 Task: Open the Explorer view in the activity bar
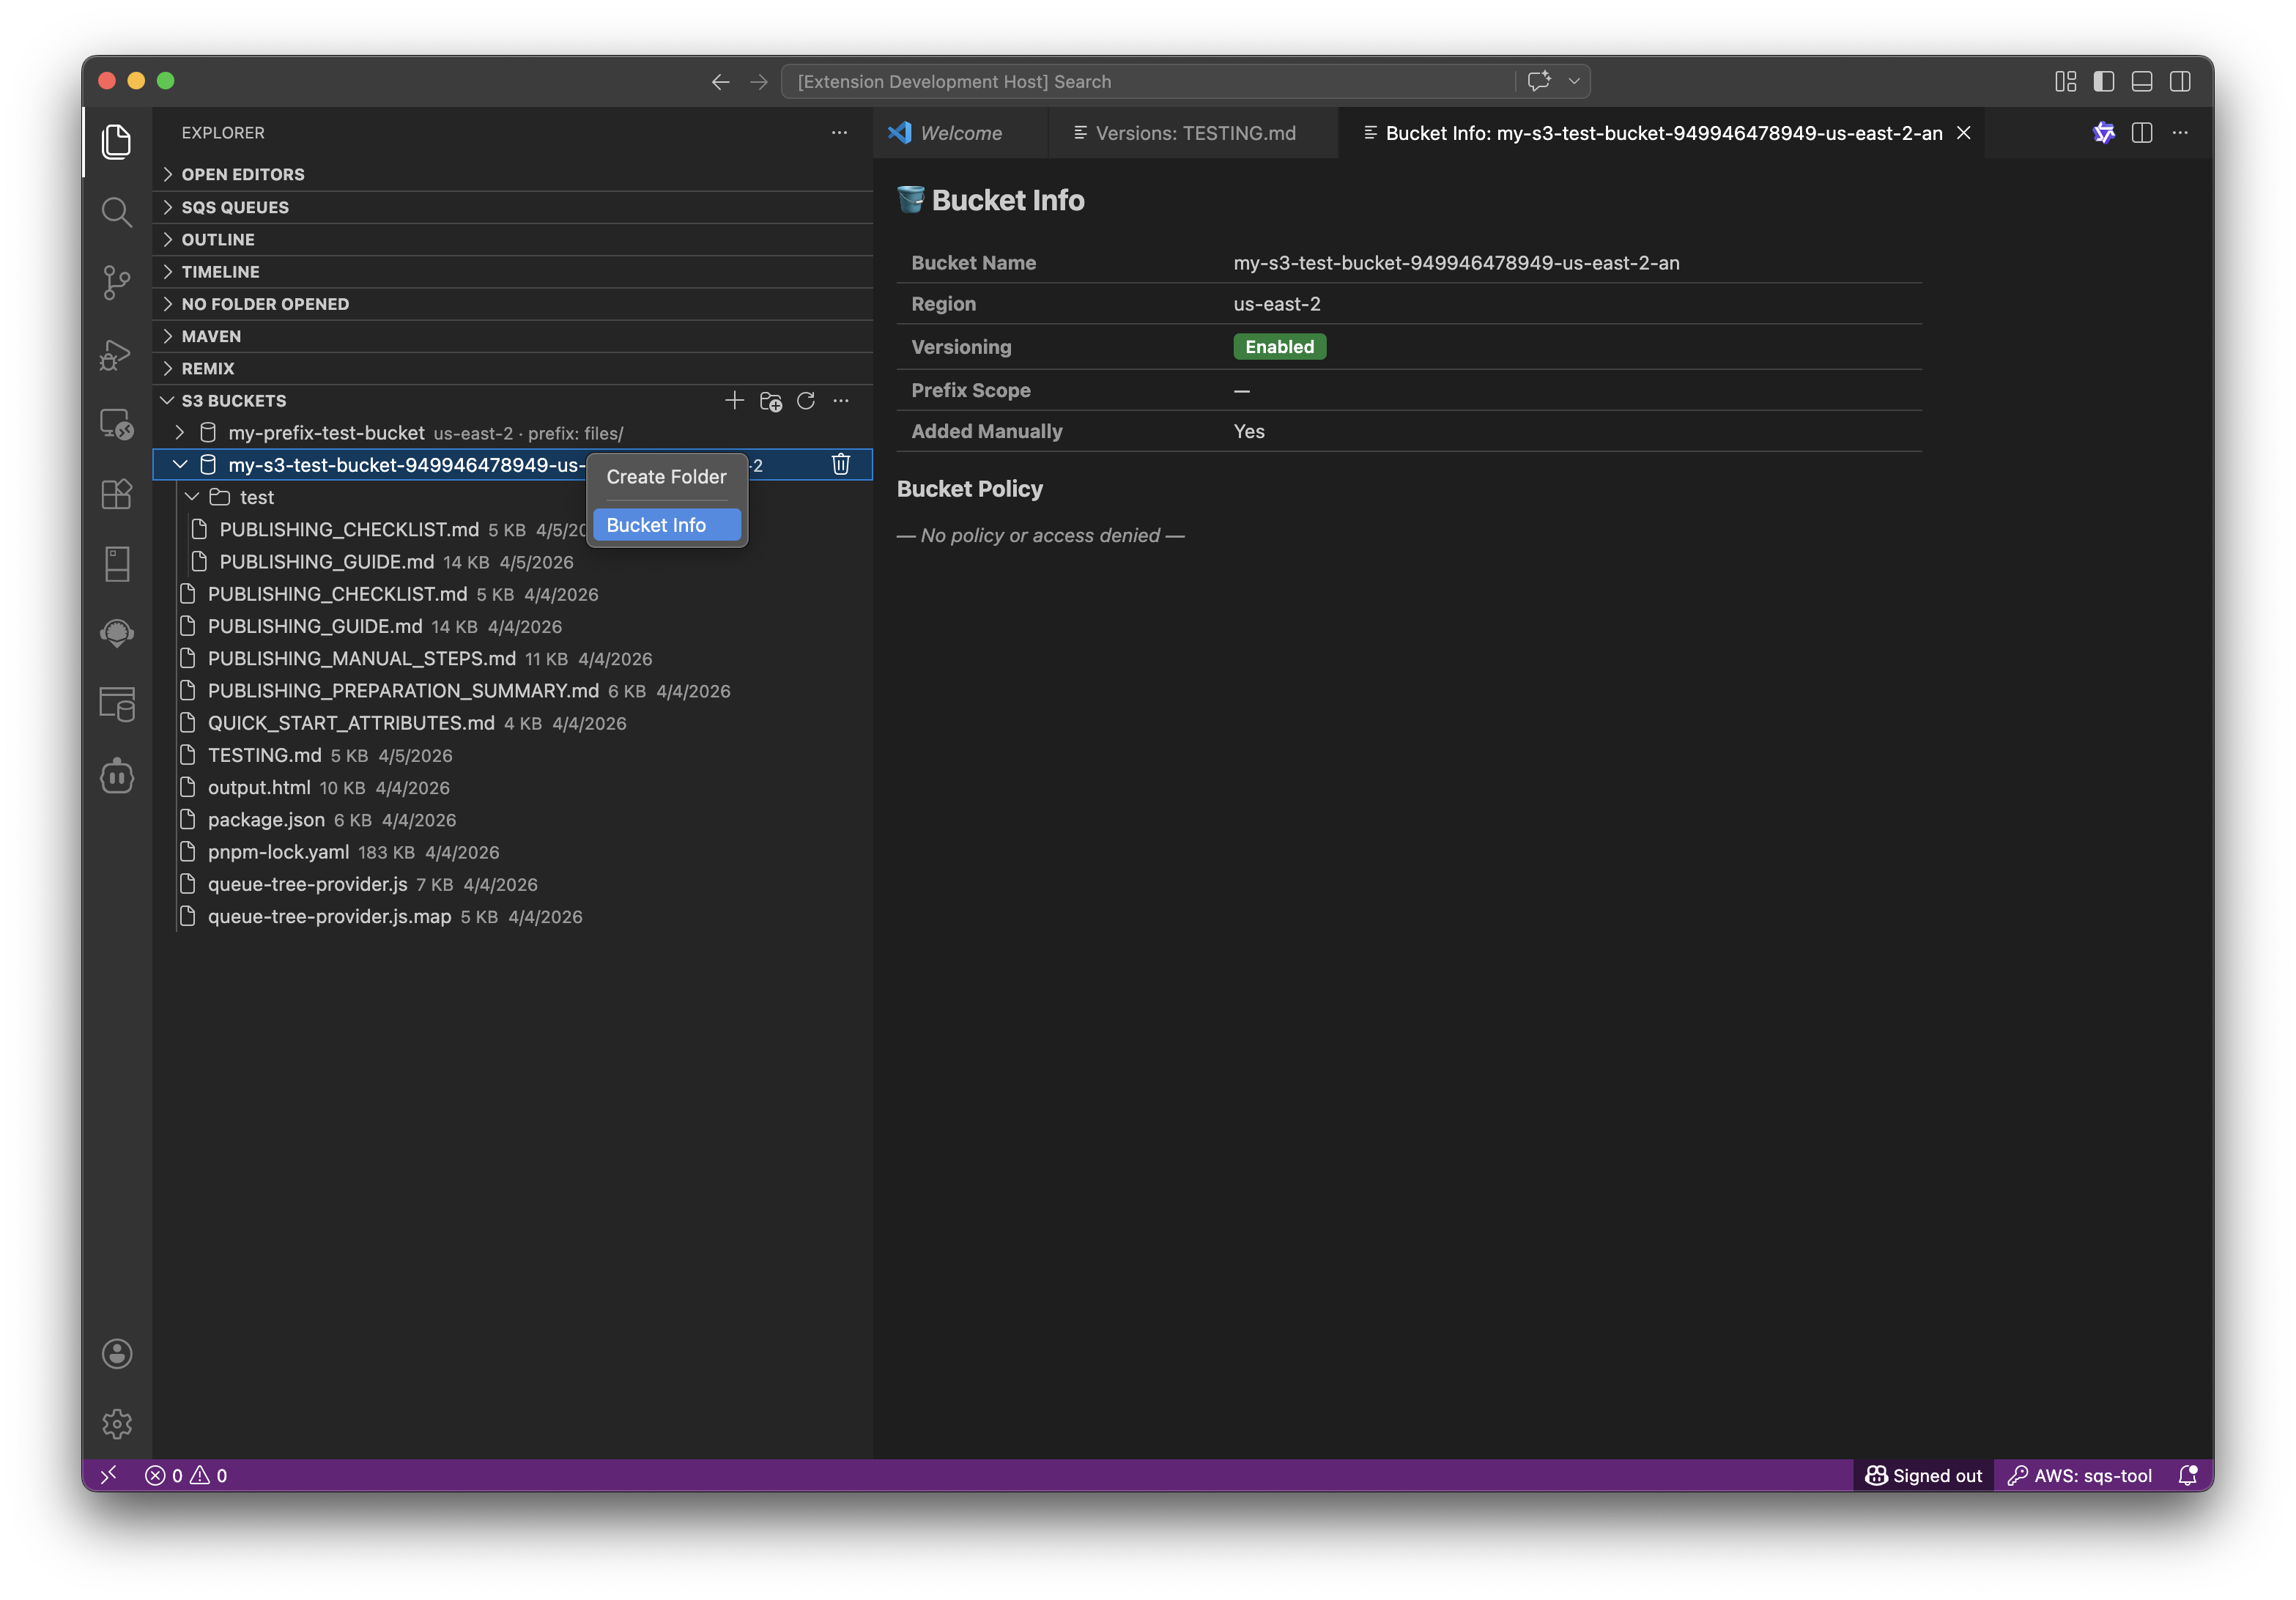pyautogui.click(x=117, y=142)
